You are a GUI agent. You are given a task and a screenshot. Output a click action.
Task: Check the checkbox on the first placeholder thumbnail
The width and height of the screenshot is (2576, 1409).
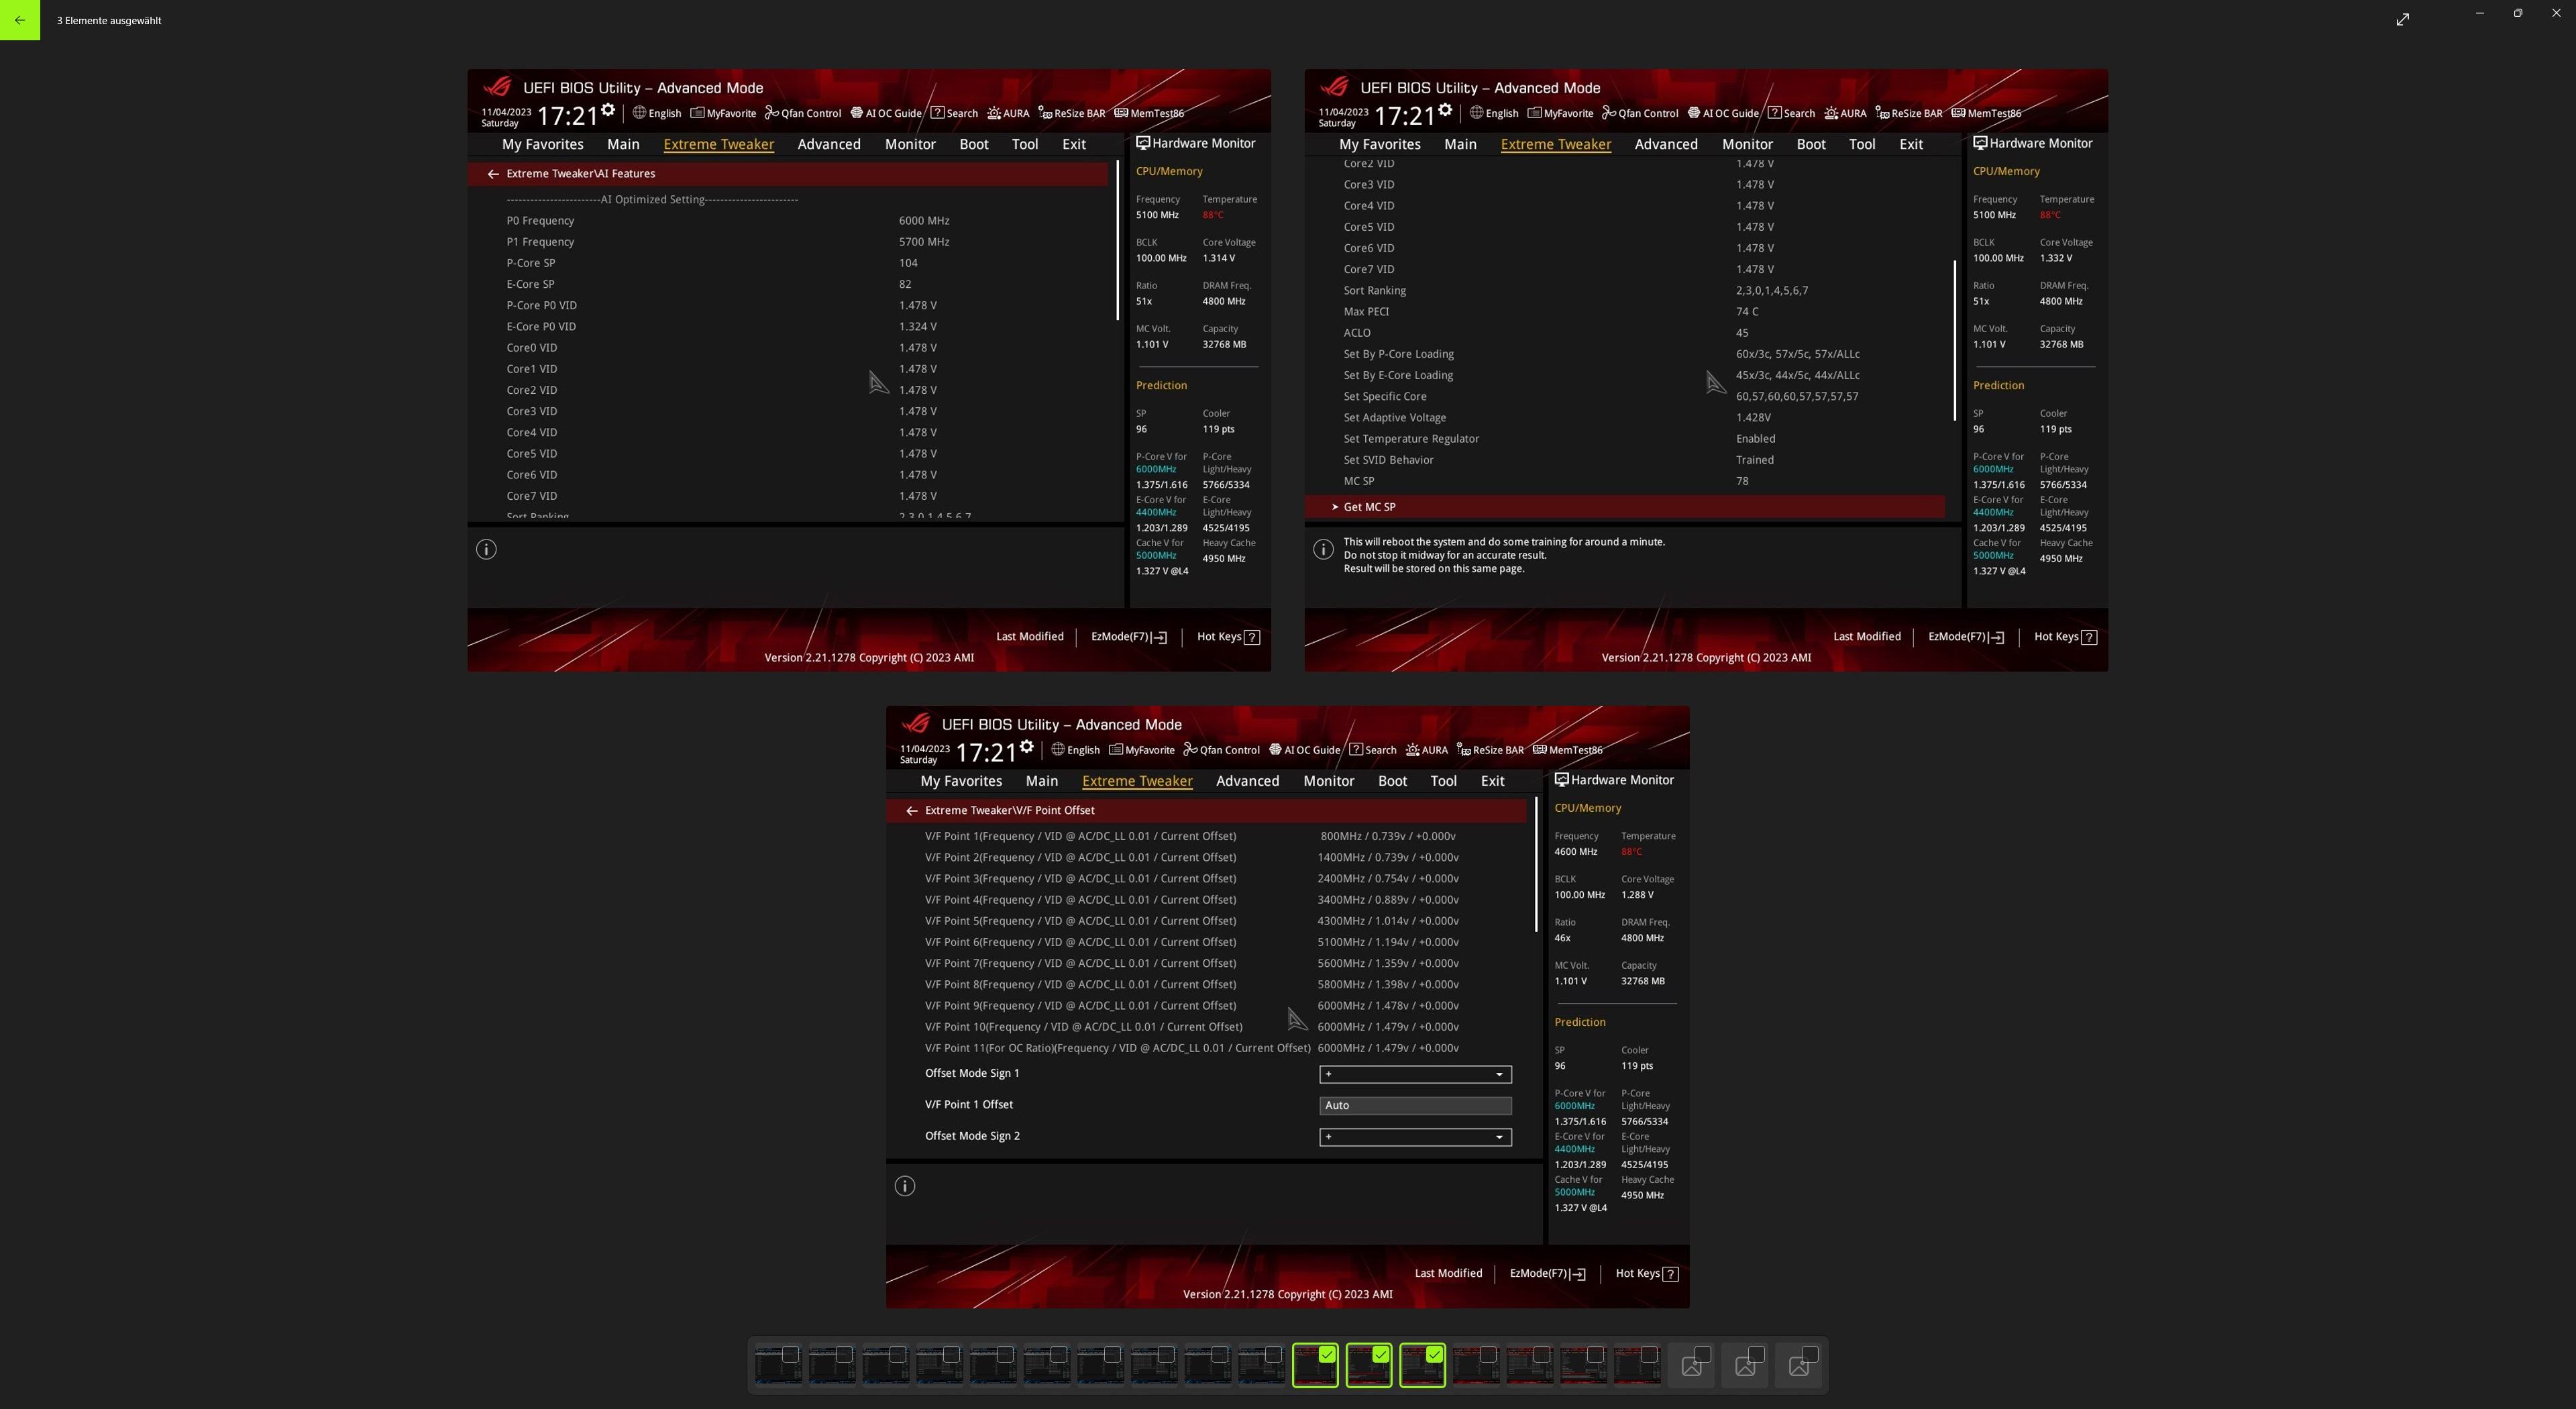(x=1703, y=1354)
